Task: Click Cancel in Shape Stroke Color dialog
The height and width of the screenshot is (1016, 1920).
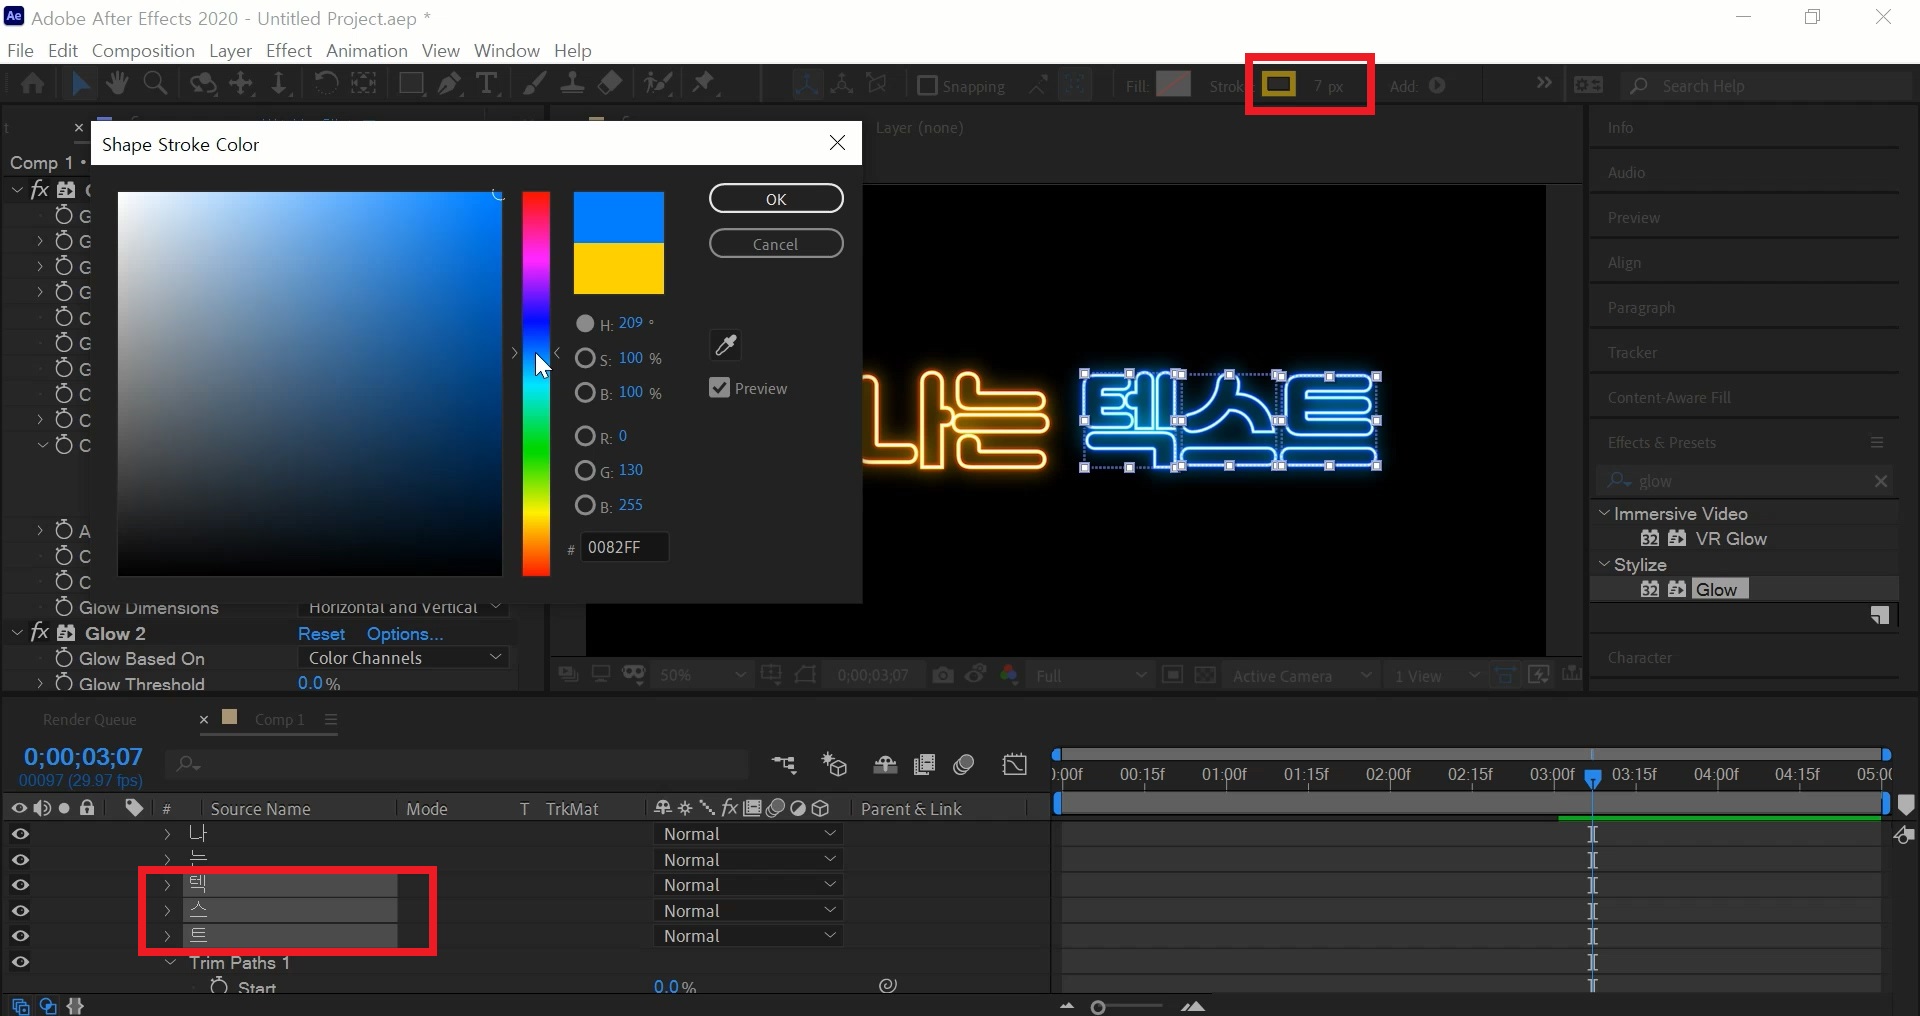Action: pos(776,244)
